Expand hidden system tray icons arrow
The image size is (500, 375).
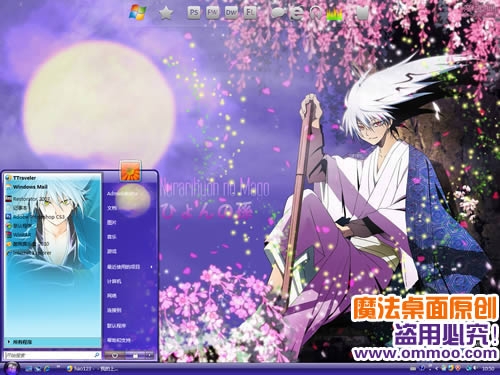437,369
